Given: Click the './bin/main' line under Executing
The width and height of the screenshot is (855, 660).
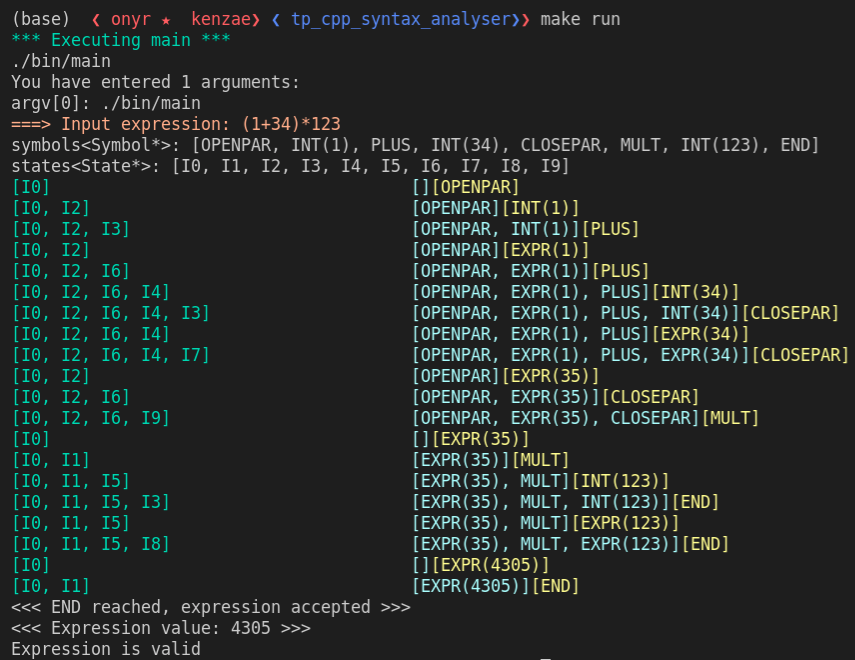Looking at the screenshot, I should click(x=61, y=61).
